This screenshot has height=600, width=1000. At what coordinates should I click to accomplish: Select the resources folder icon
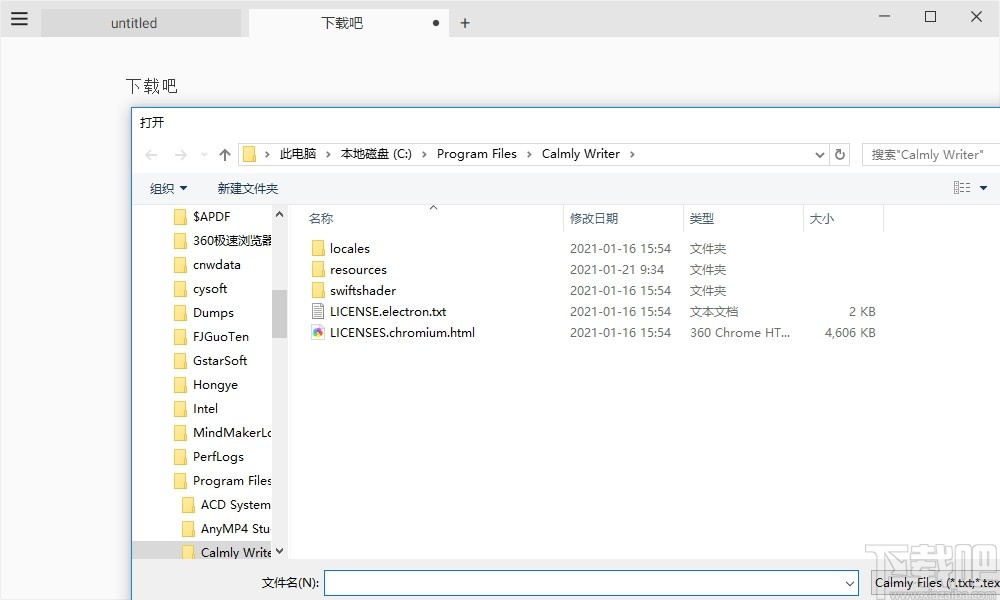[318, 269]
